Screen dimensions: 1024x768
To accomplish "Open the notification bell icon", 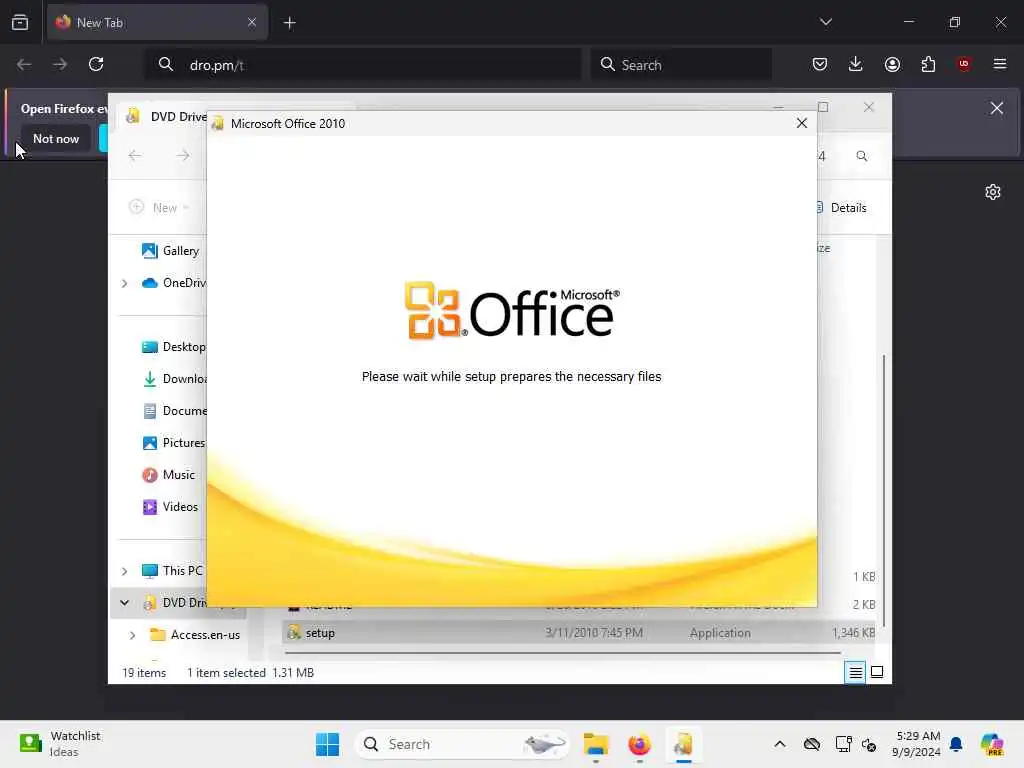I will 956,744.
